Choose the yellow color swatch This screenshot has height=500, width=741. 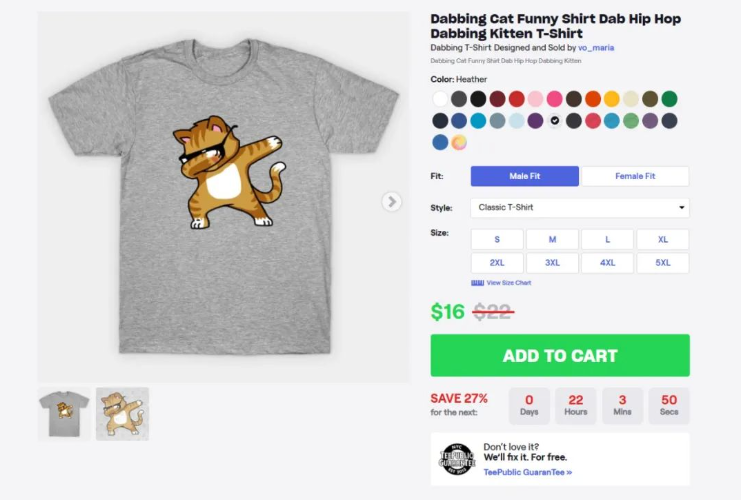pos(612,99)
